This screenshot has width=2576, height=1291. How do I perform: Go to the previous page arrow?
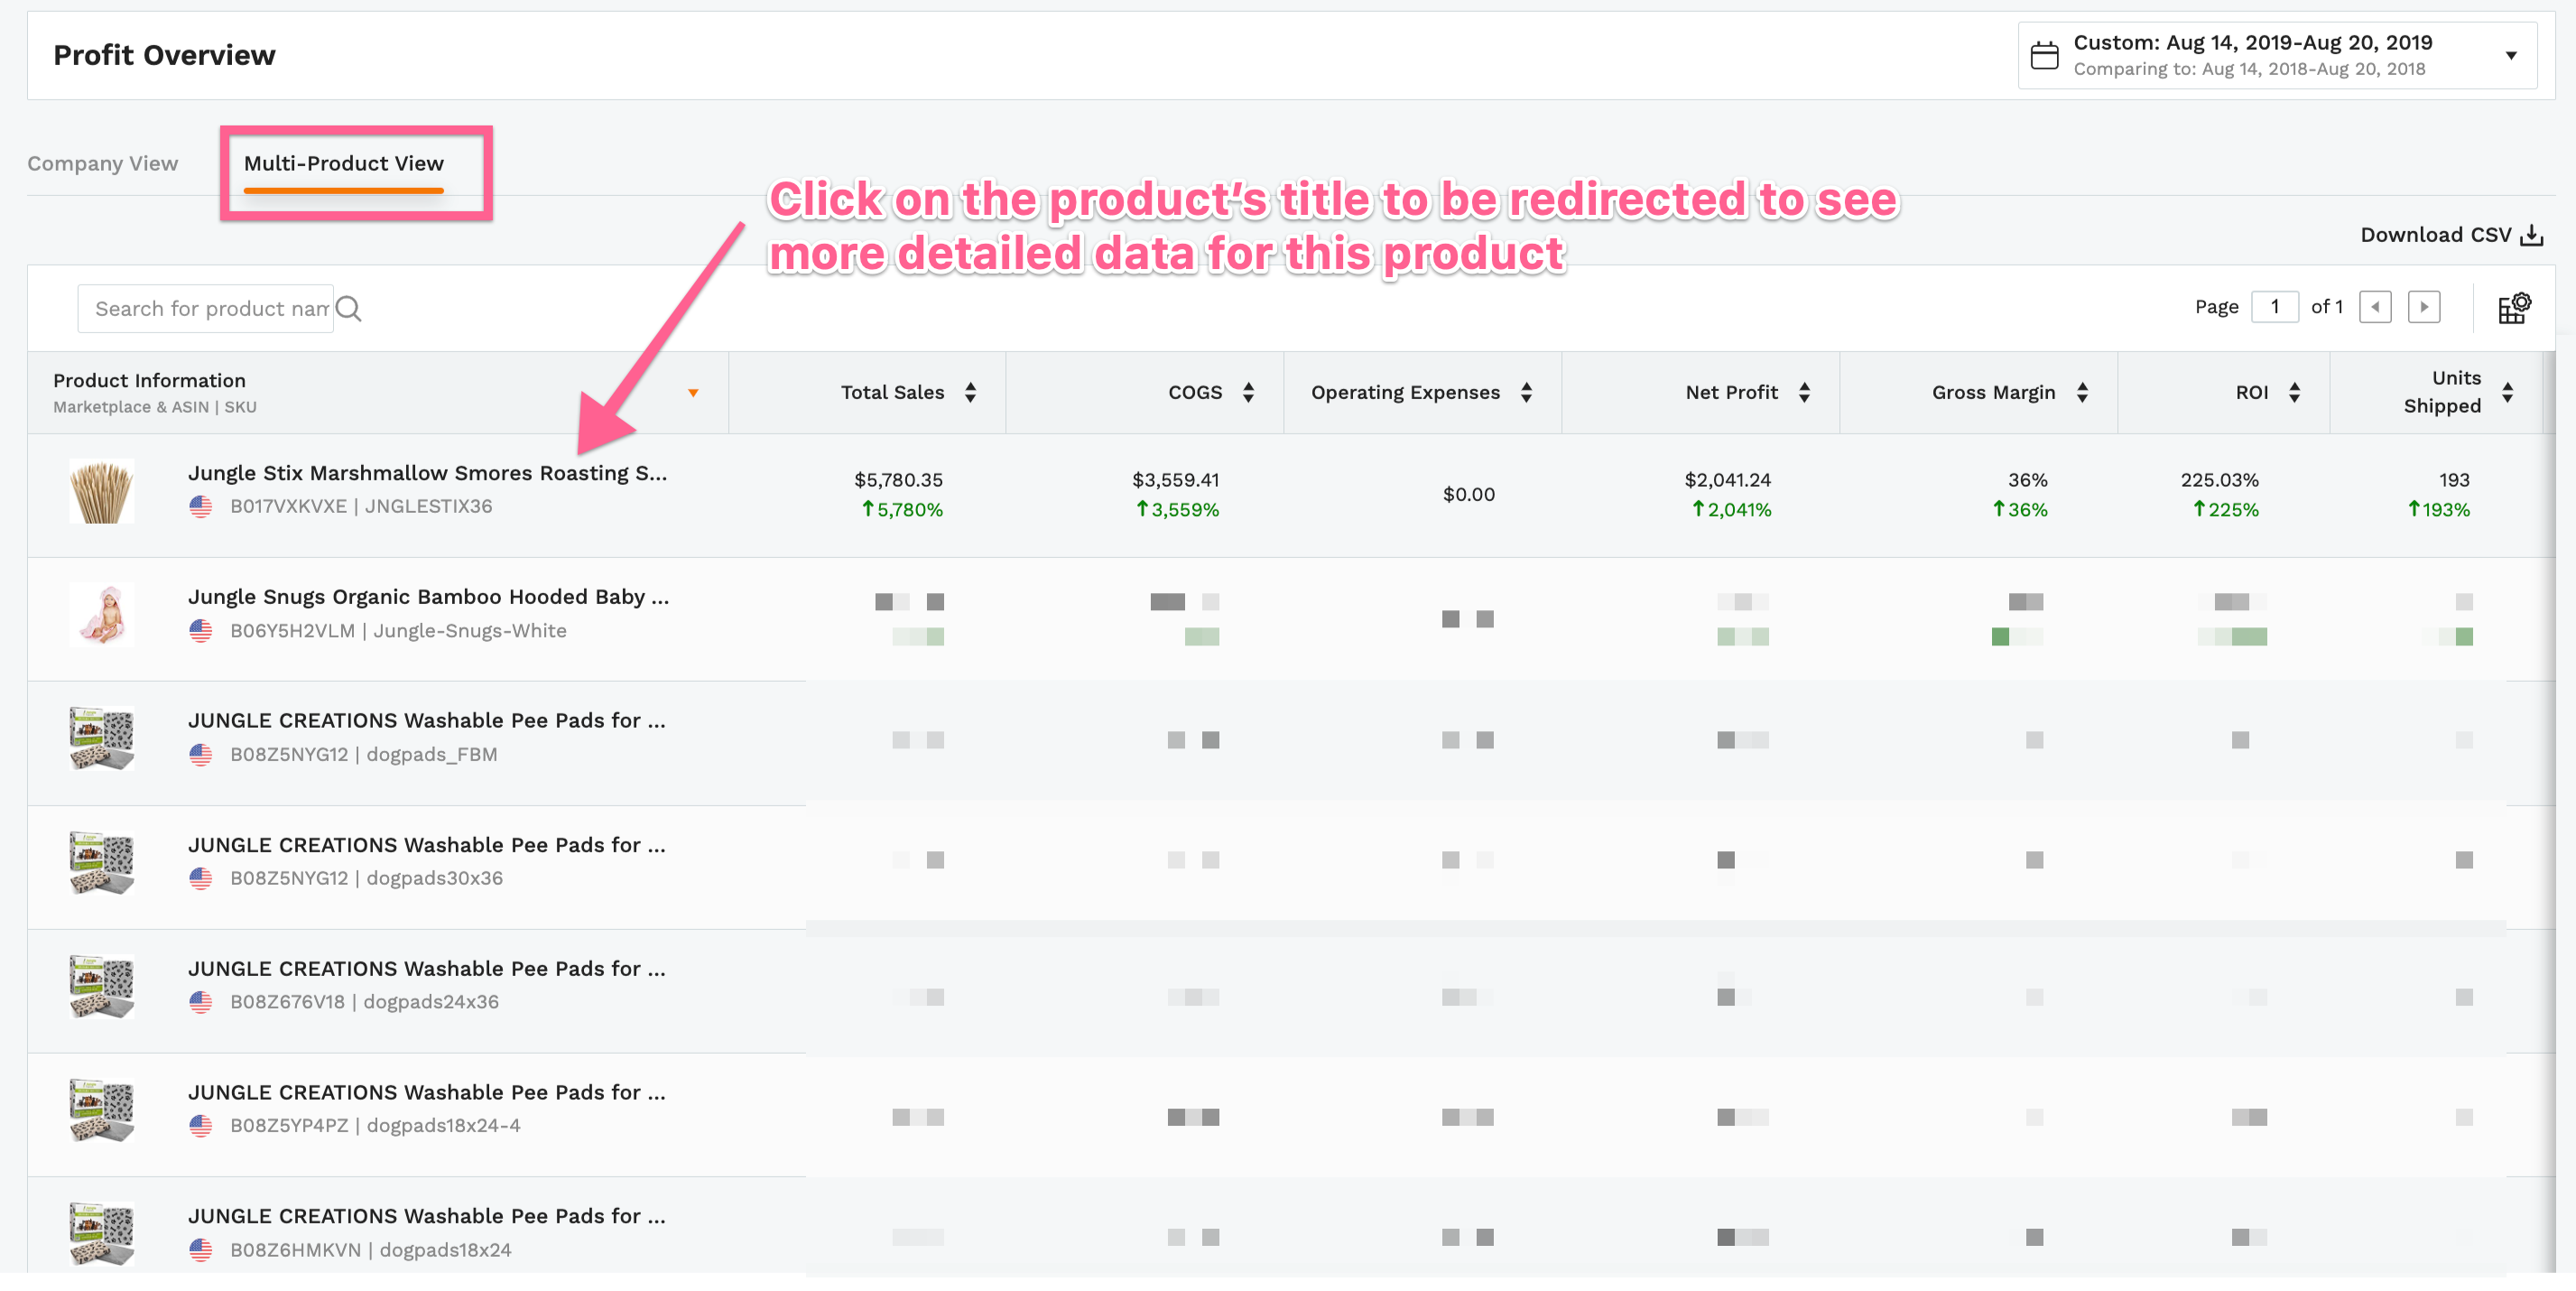[2374, 307]
